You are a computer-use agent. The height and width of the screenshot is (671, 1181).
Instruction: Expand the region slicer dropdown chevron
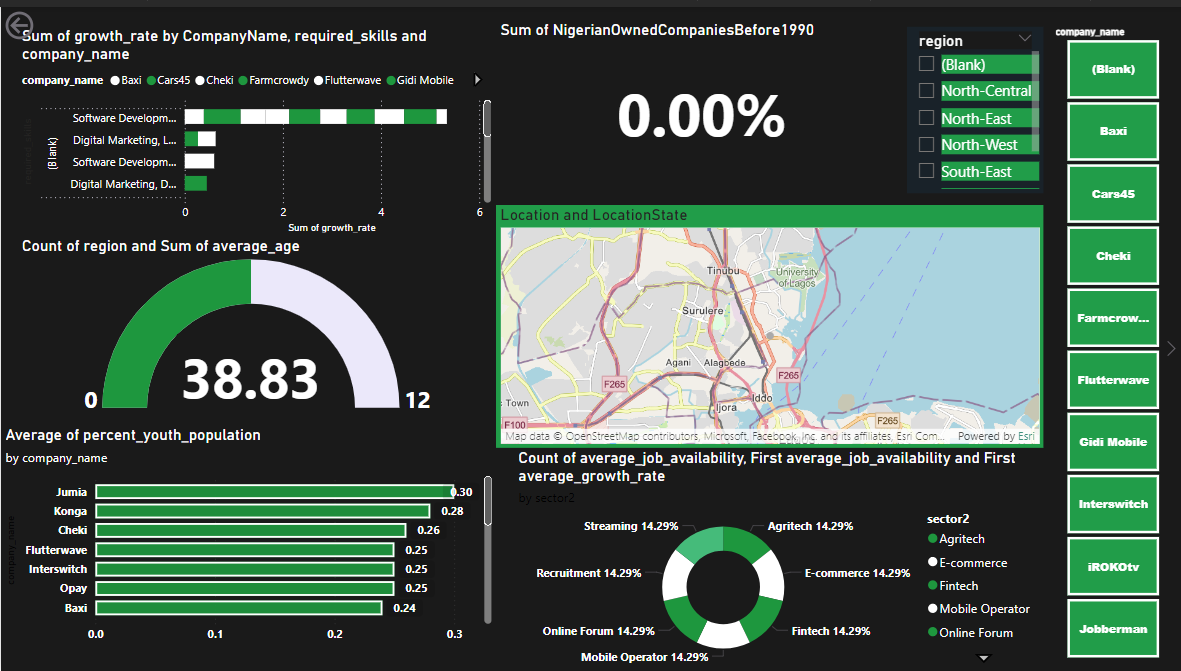pos(1025,39)
